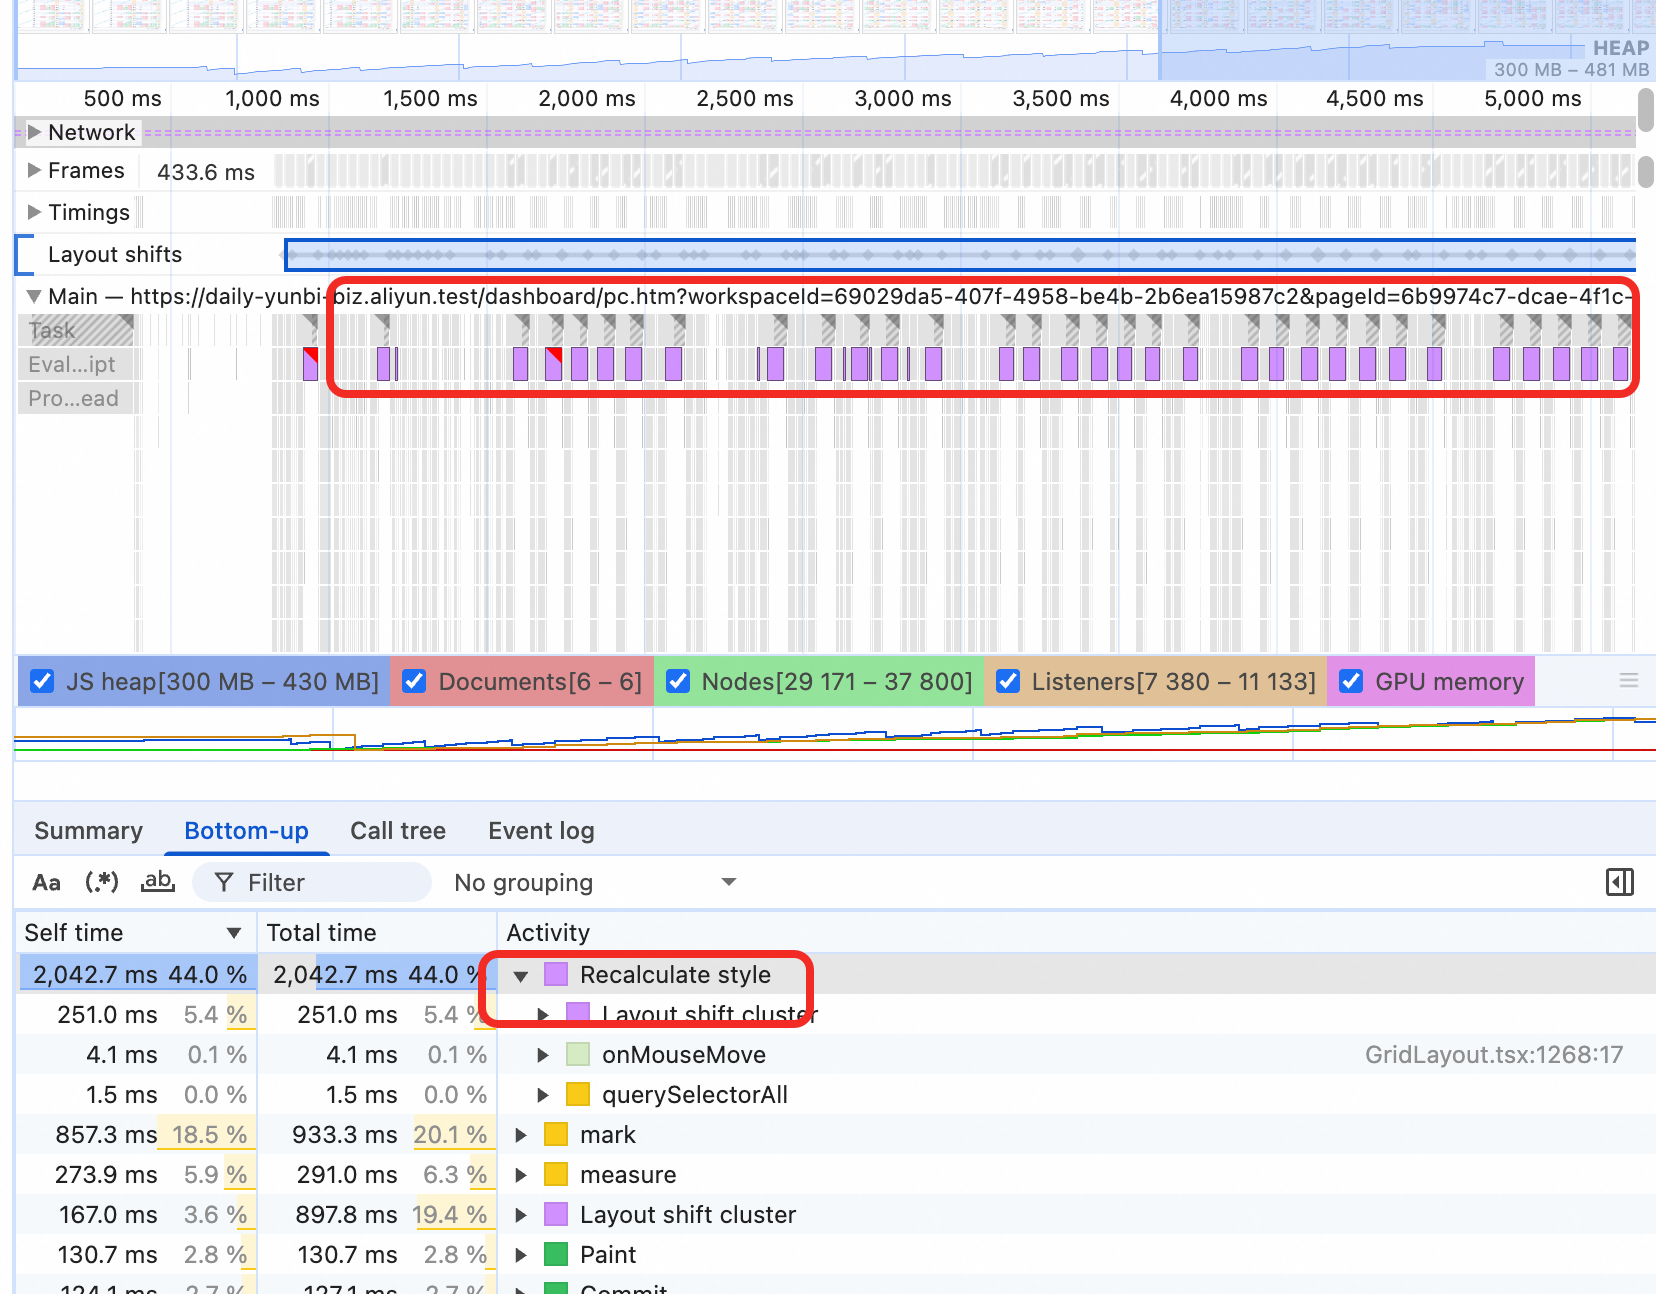Sort by Total time column
1656x1294 pixels.
click(x=376, y=932)
